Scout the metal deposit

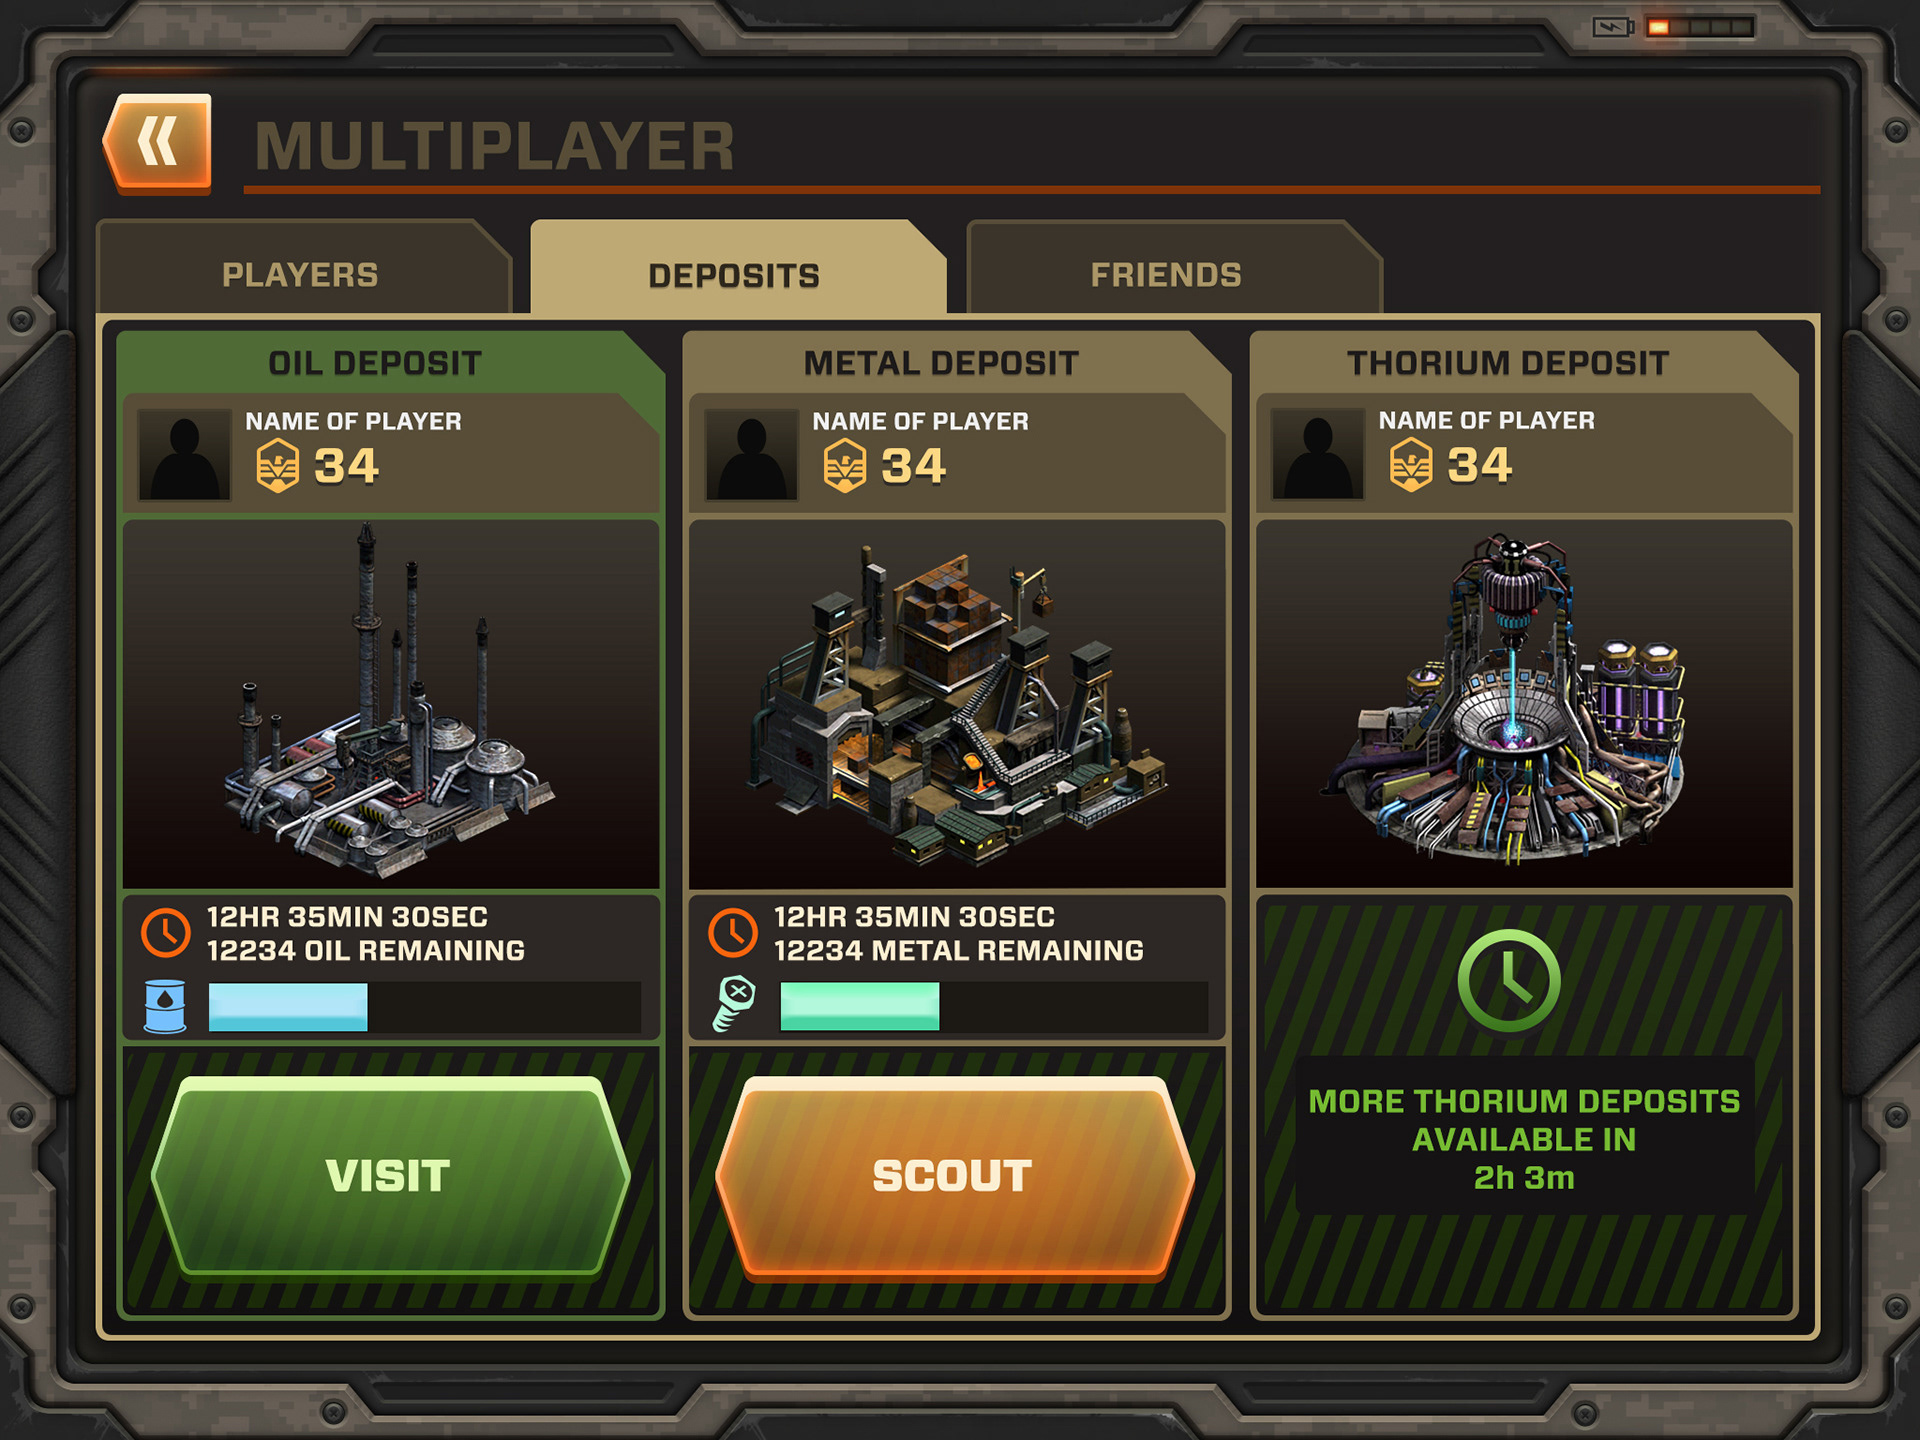(955, 1177)
